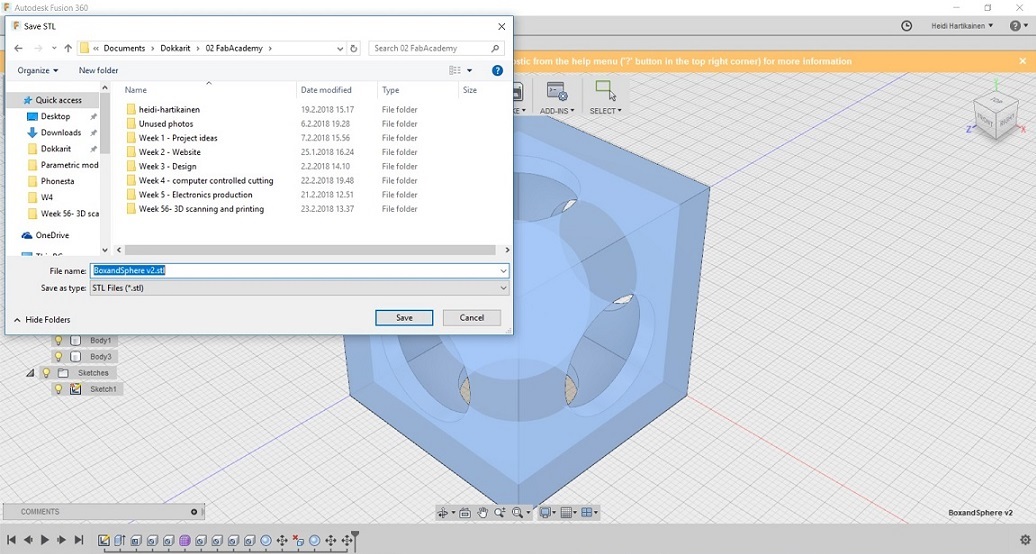1036x554 pixels.
Task: Select Body3 in the browser tree
Action: [100, 357]
